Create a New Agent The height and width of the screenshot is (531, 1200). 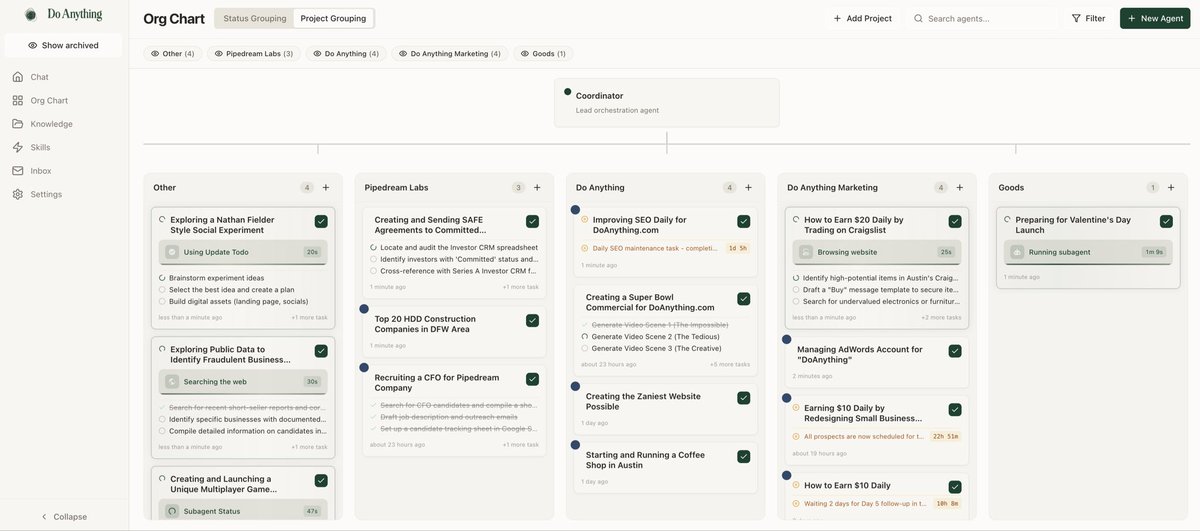tap(1155, 18)
